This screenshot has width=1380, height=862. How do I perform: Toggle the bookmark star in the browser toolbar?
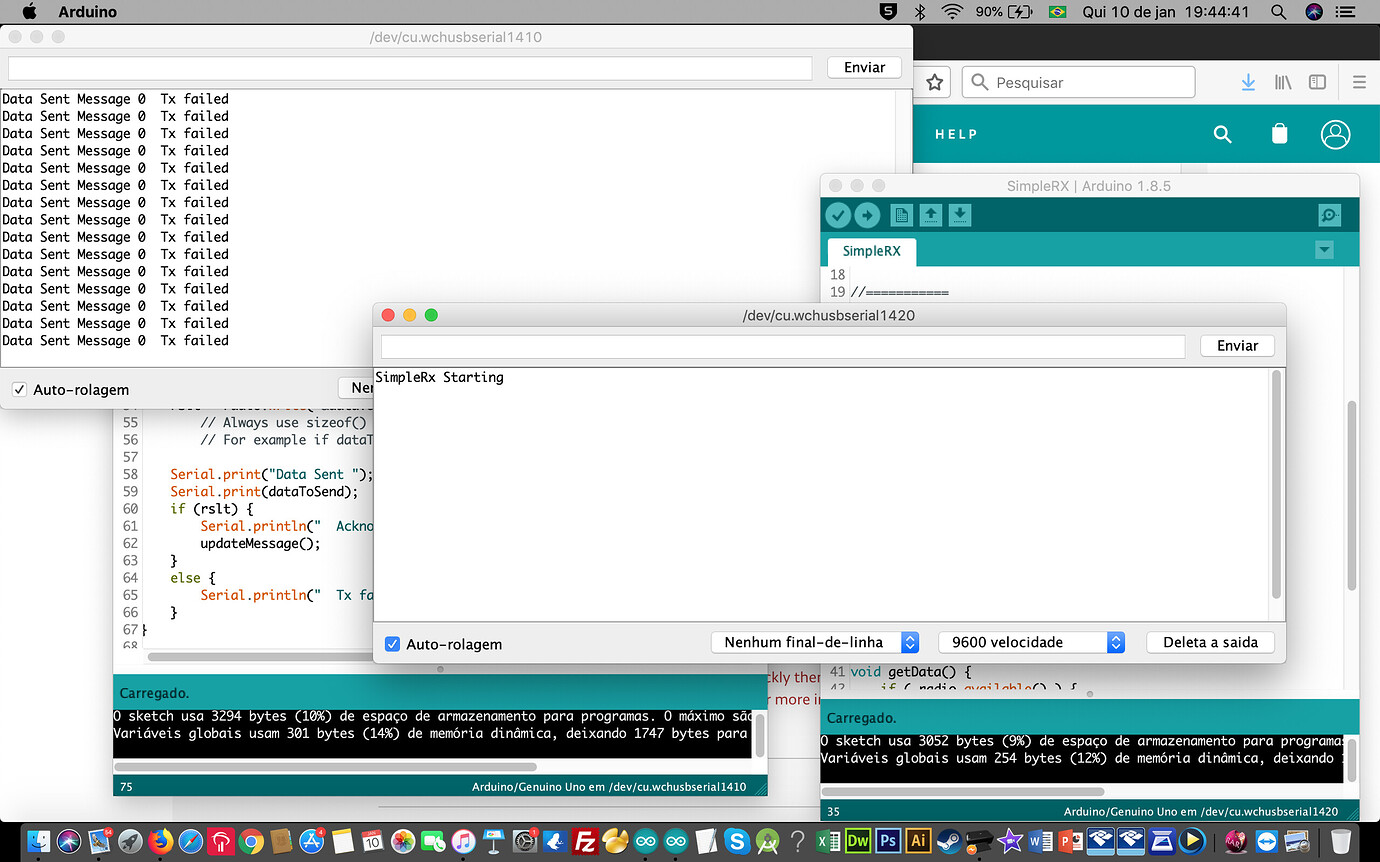pos(933,82)
